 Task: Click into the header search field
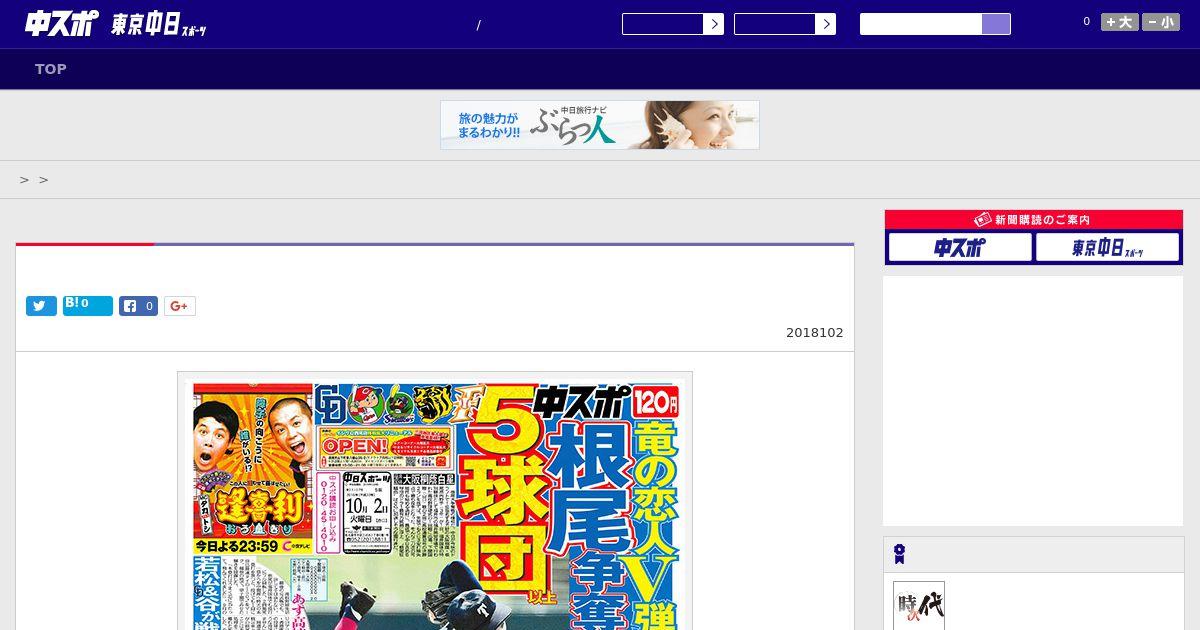coord(921,24)
